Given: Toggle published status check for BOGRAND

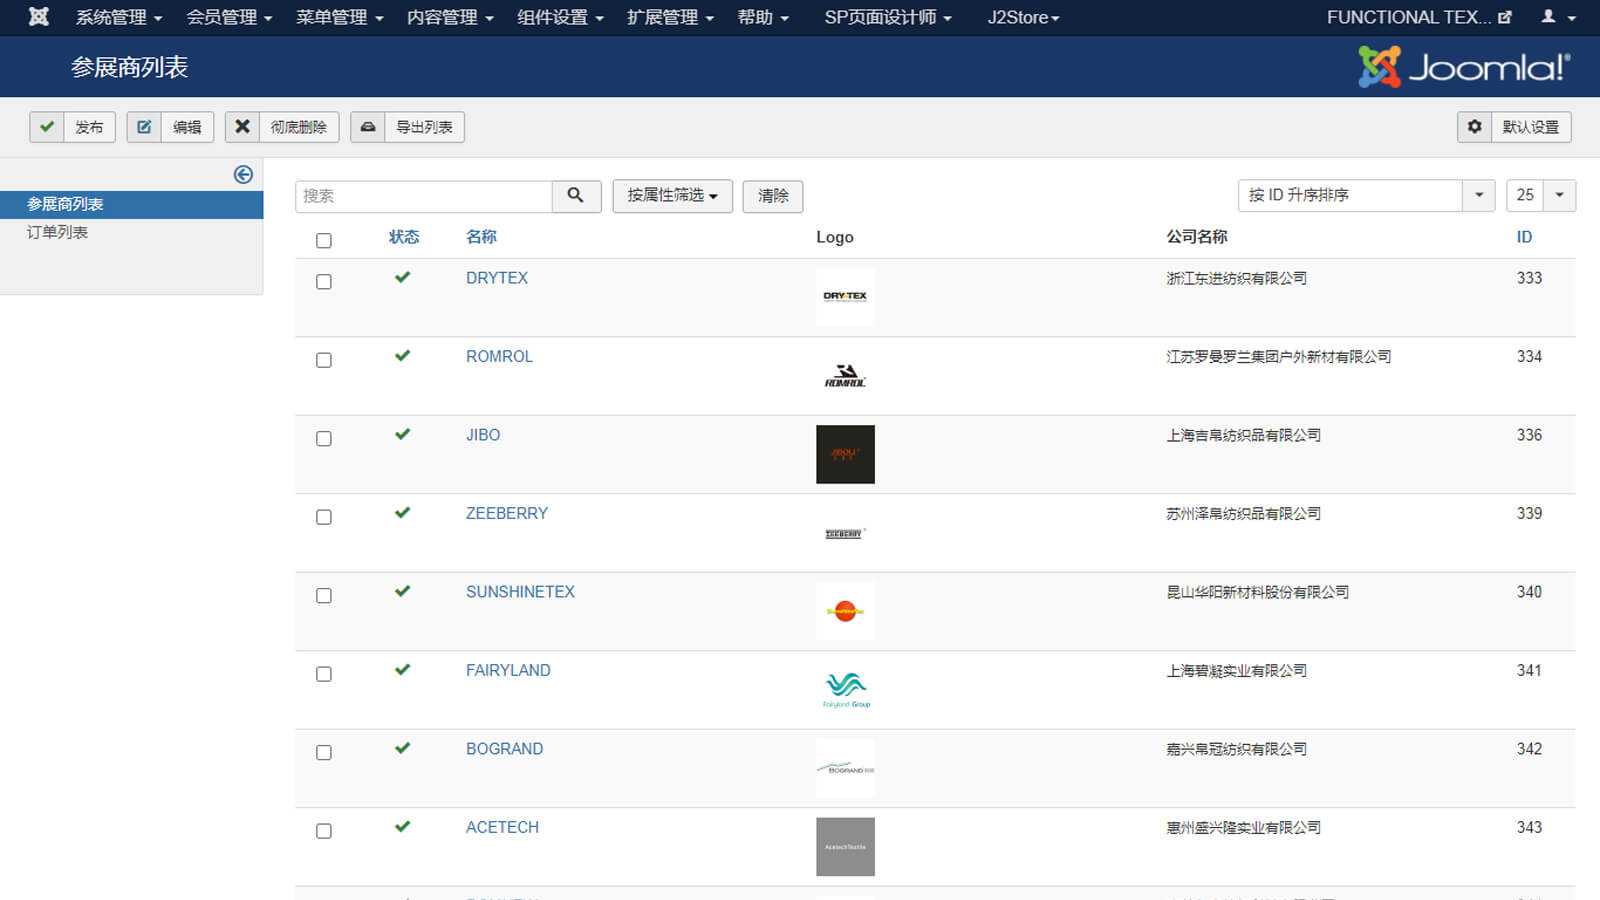Looking at the screenshot, I should tap(403, 749).
